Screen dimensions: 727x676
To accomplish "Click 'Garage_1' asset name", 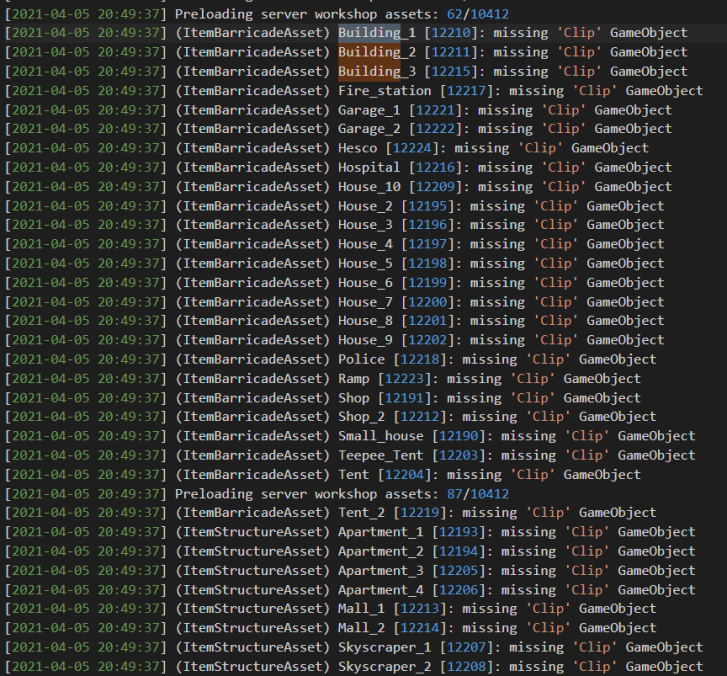I will [369, 110].
